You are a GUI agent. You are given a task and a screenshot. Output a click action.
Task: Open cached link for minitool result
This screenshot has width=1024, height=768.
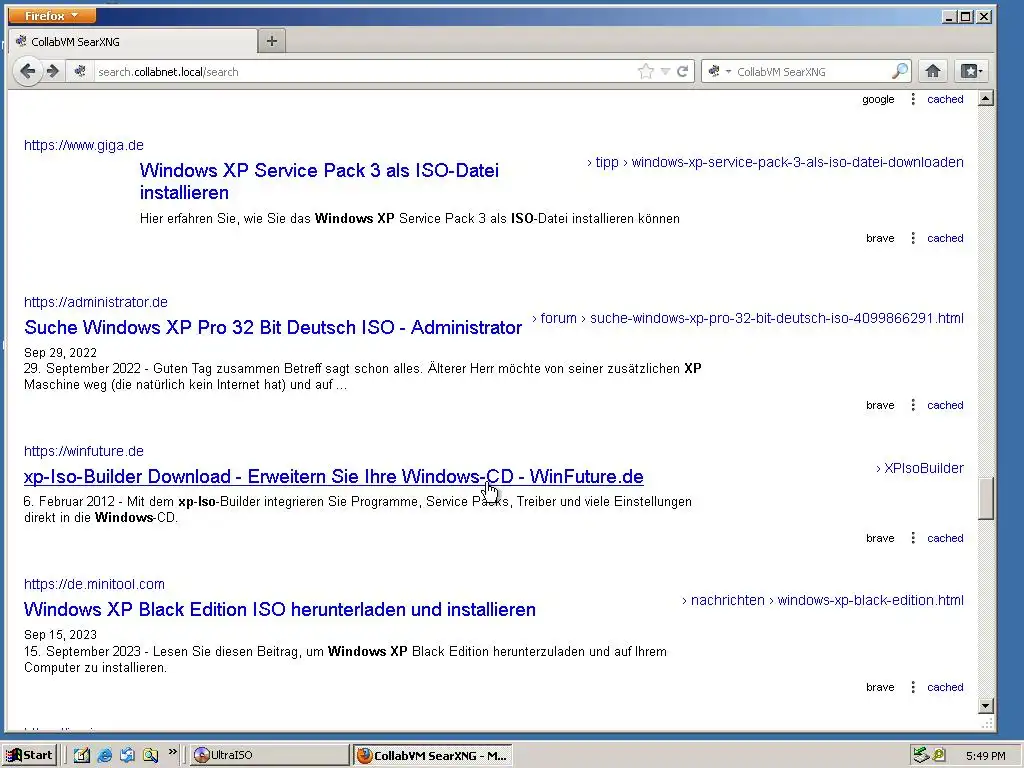coord(945,687)
